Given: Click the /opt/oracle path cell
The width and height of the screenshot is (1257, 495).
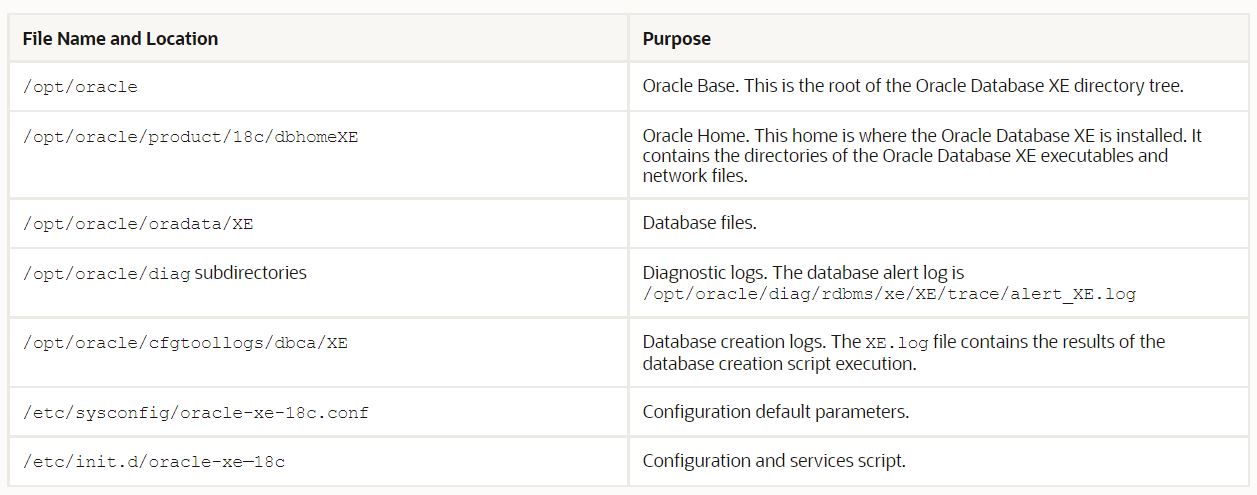Looking at the screenshot, I should point(80,87).
